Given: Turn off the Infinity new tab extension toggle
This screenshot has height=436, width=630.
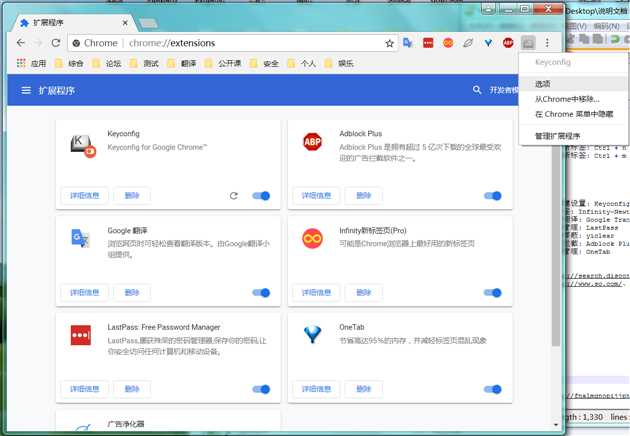Looking at the screenshot, I should coord(493,293).
